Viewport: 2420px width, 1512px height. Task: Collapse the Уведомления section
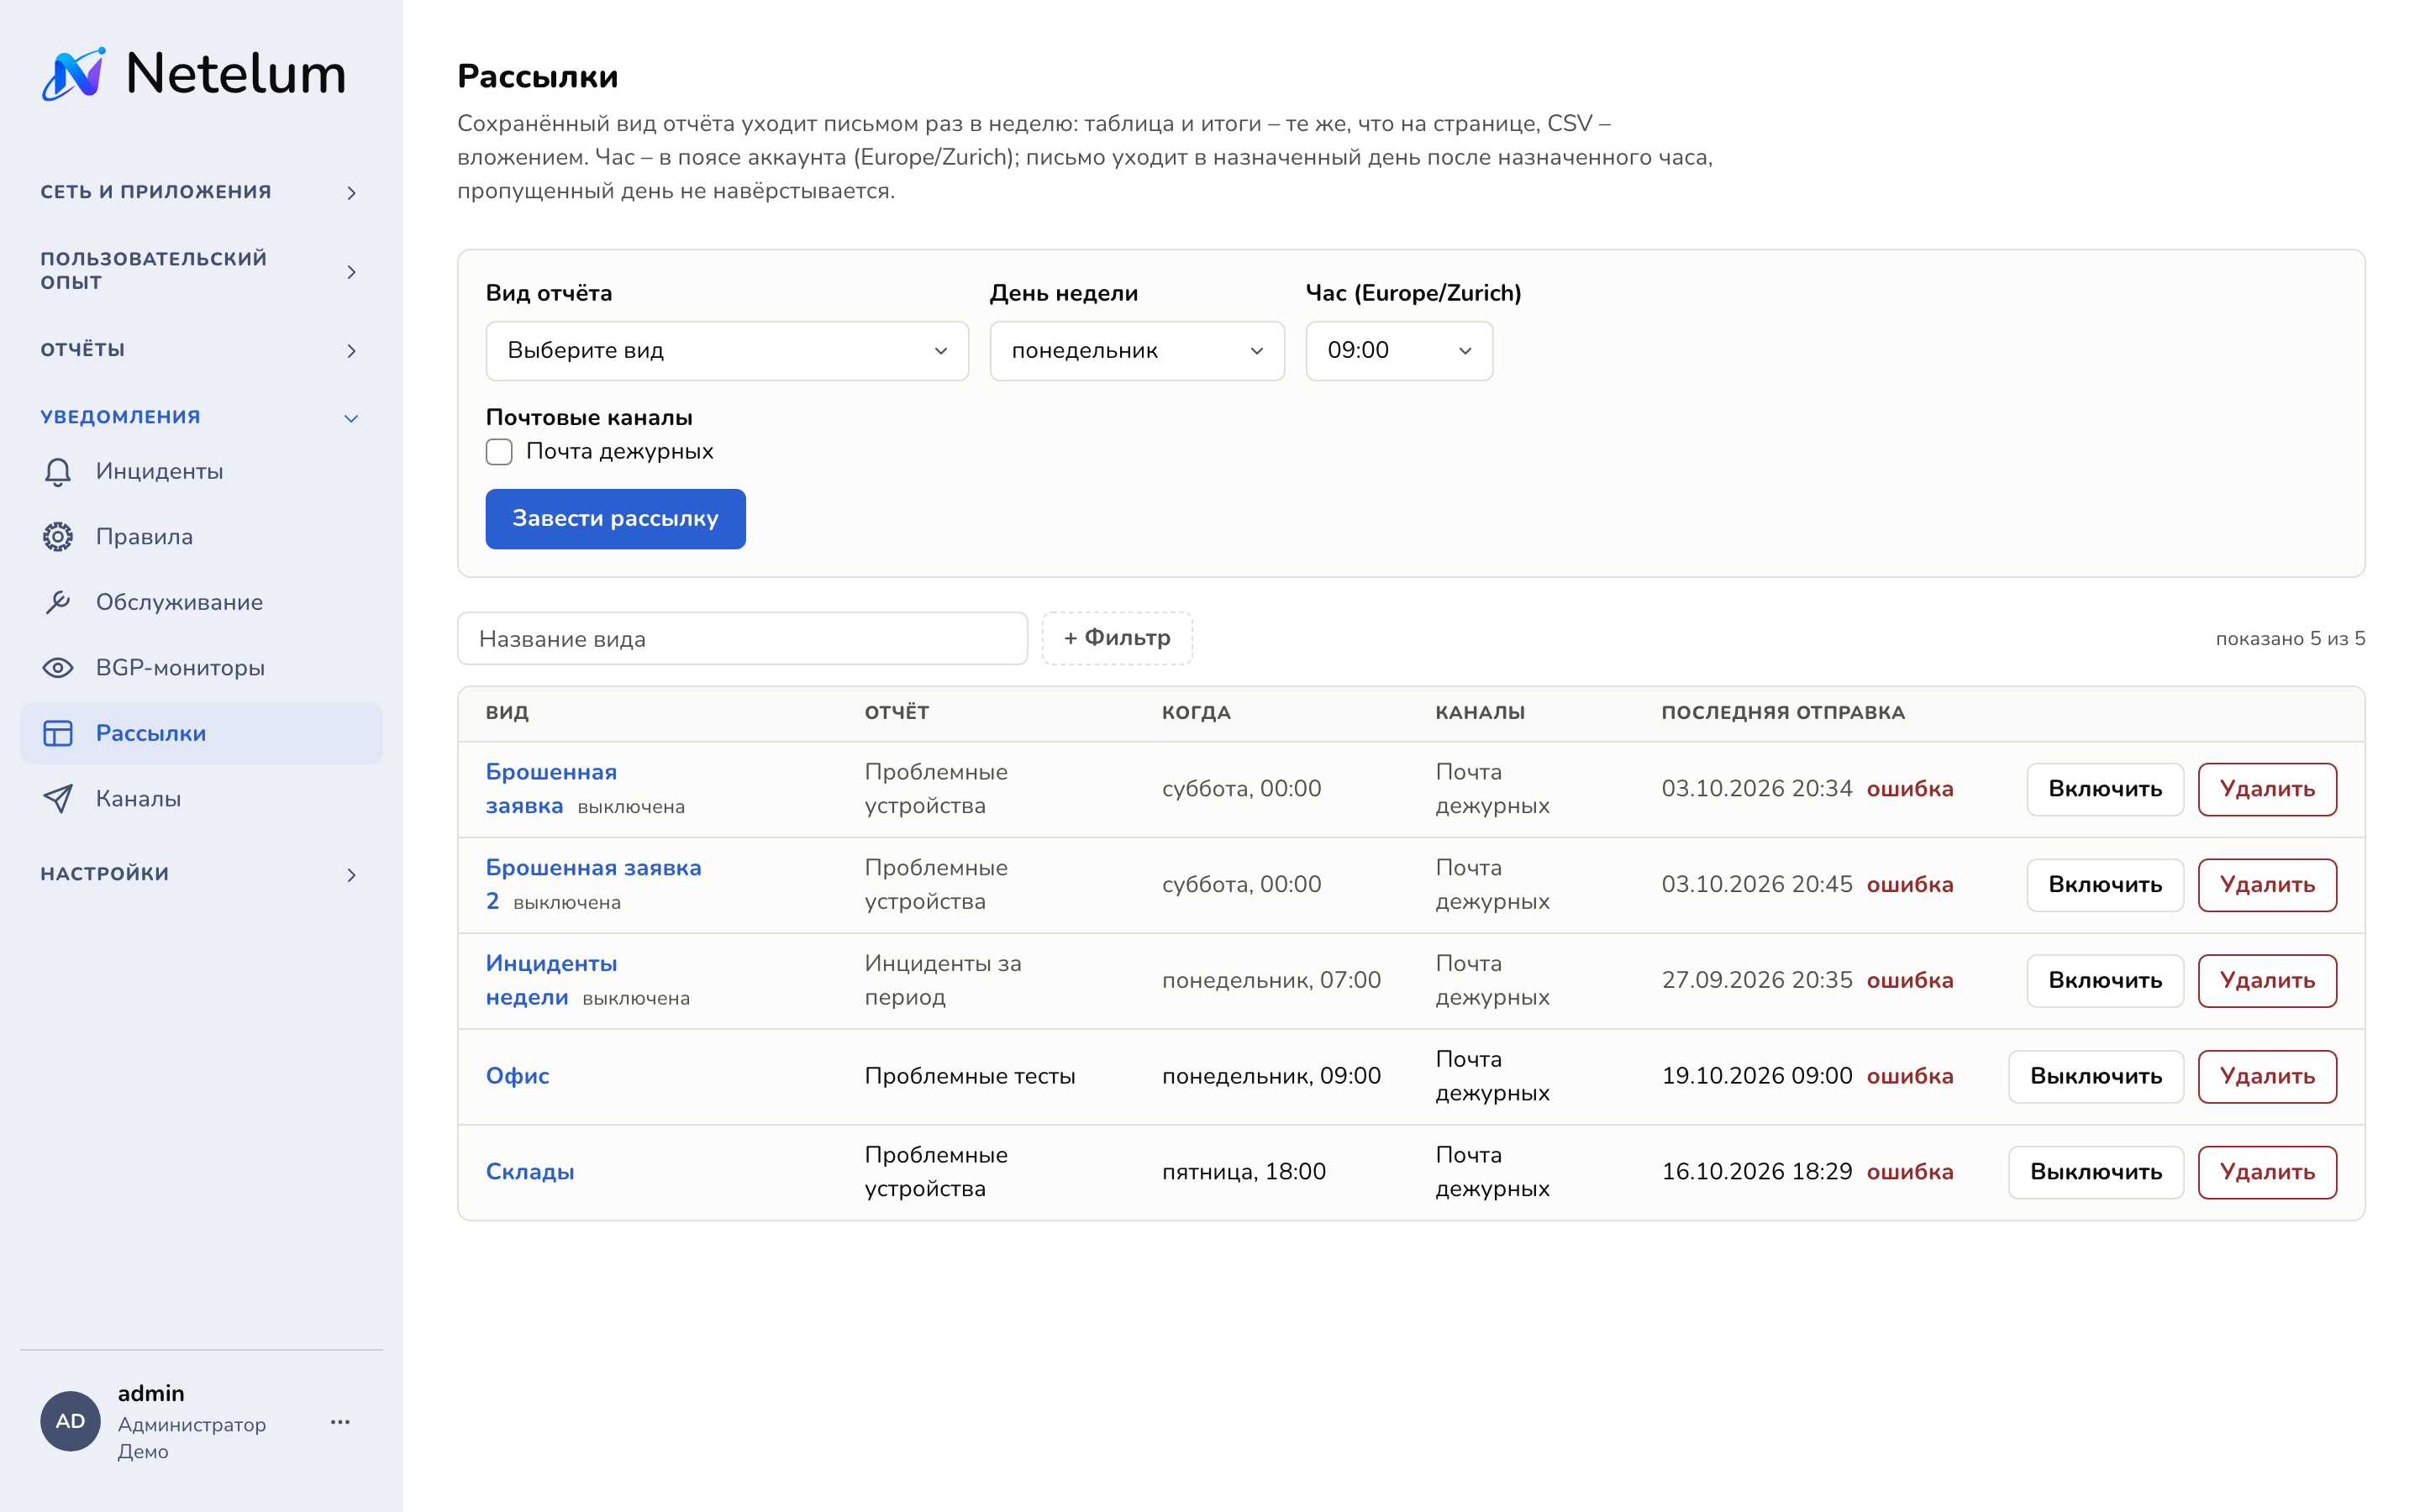(201, 417)
